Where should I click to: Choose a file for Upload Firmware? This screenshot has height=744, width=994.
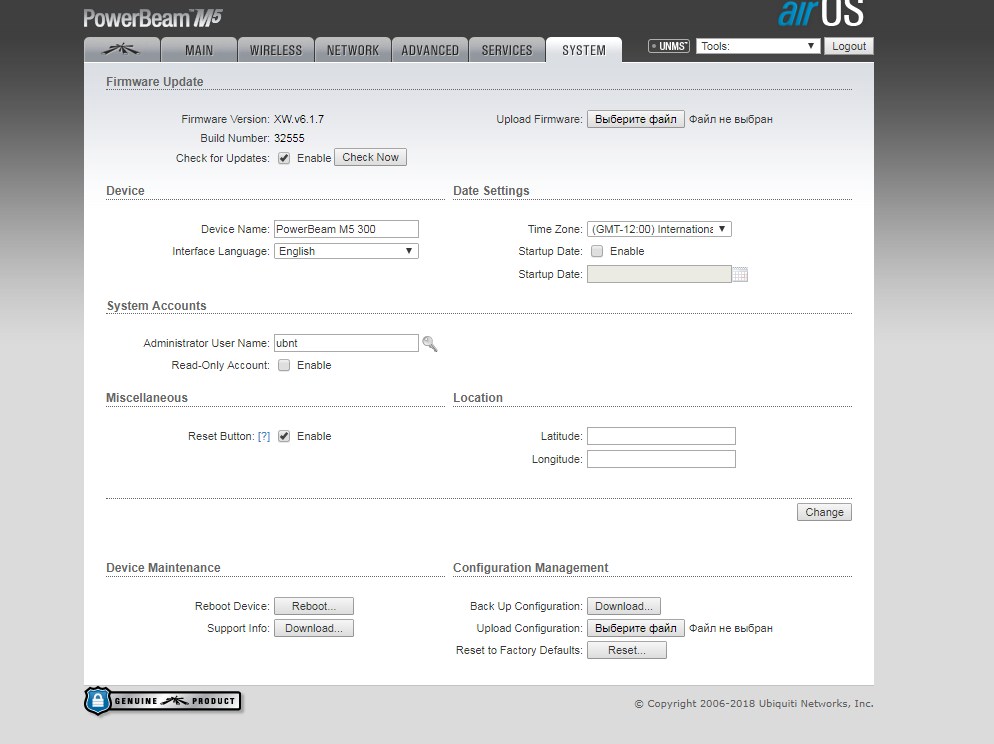pos(636,119)
